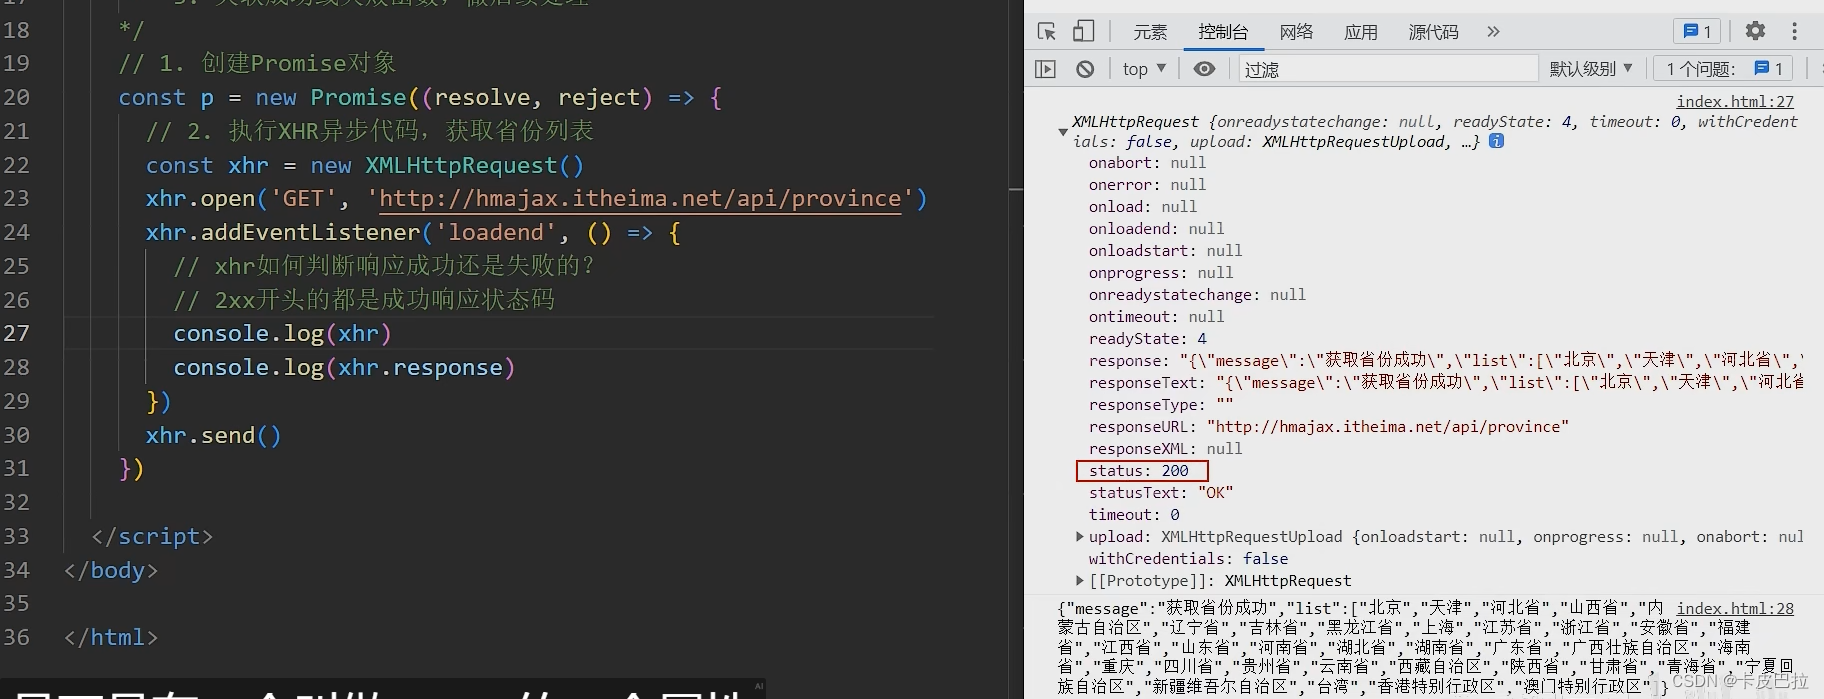
Task: Select the onloadstart: null property
Action: point(1165,251)
